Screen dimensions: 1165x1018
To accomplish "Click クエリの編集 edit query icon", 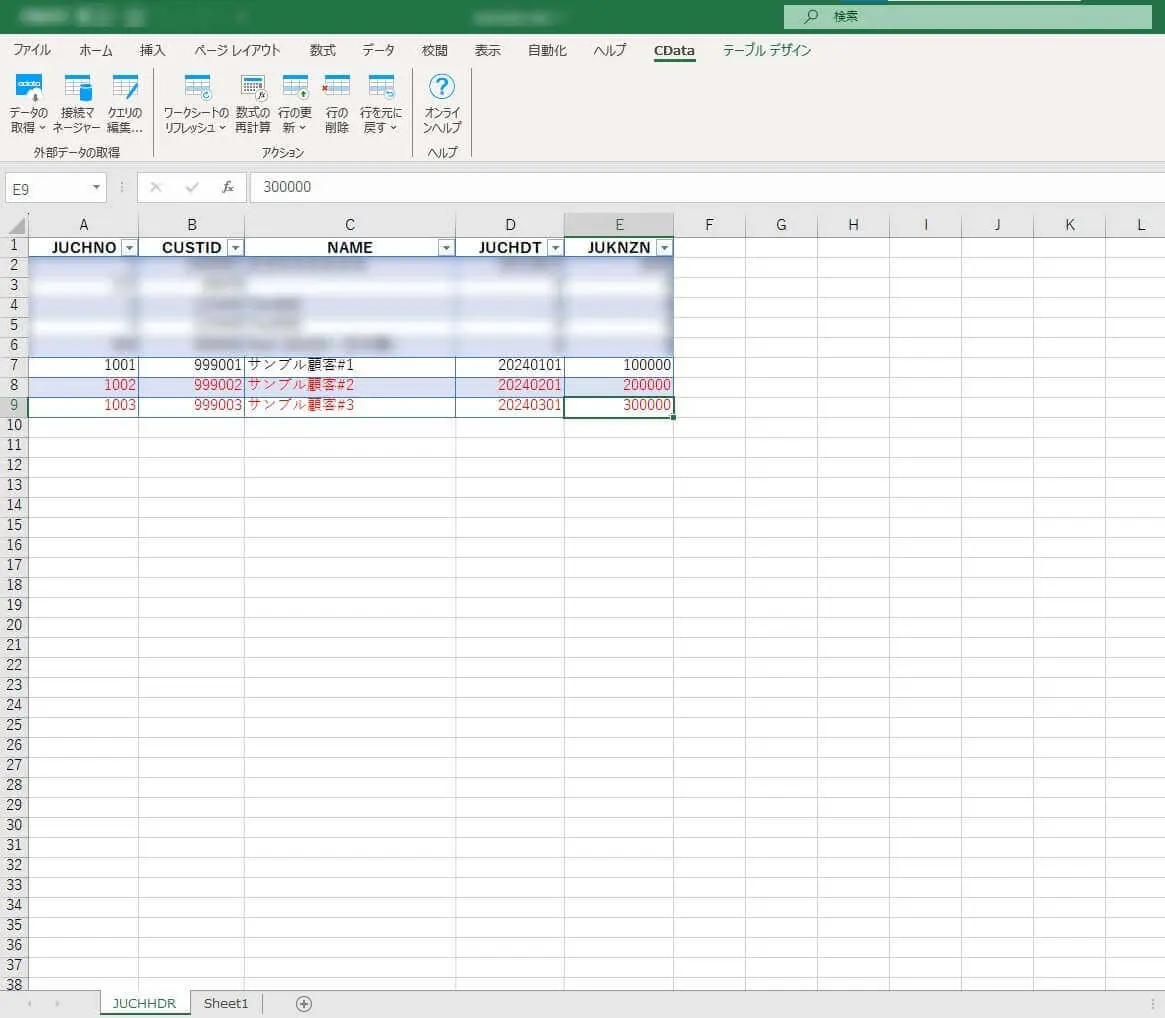I will 124,103.
